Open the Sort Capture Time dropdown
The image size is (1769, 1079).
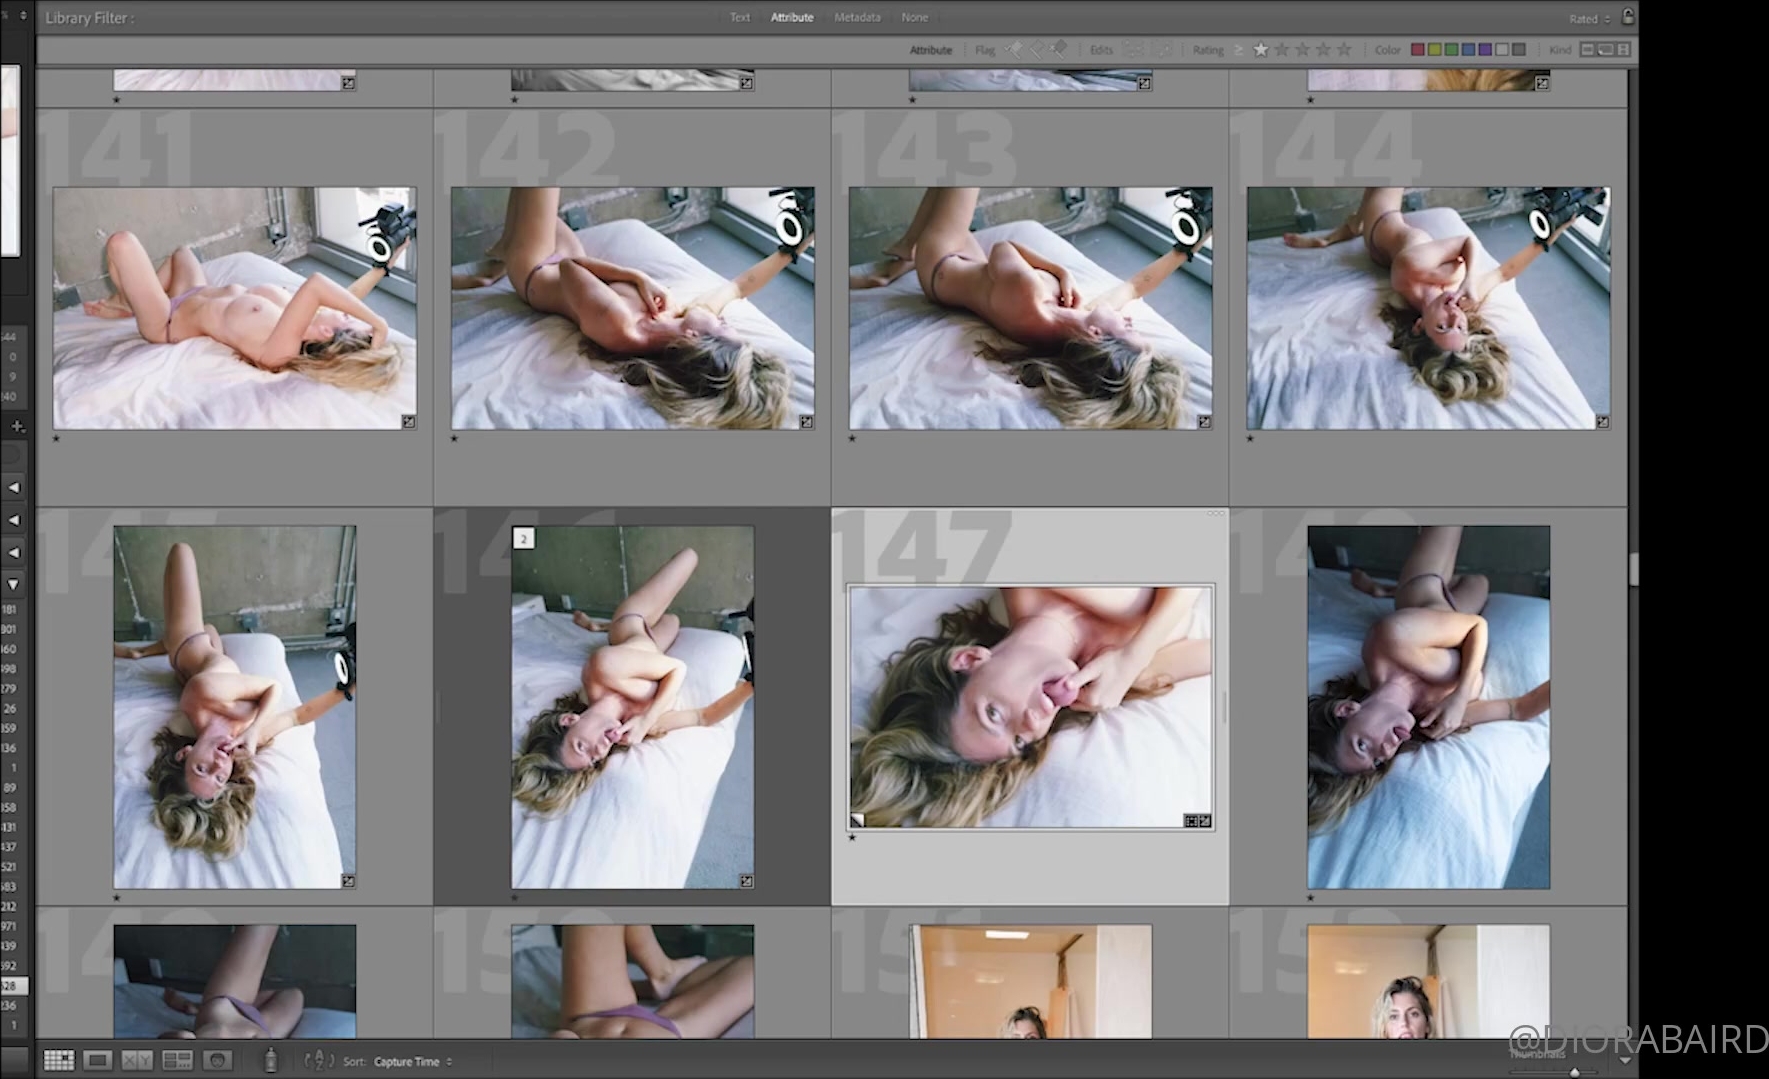[412, 1061]
